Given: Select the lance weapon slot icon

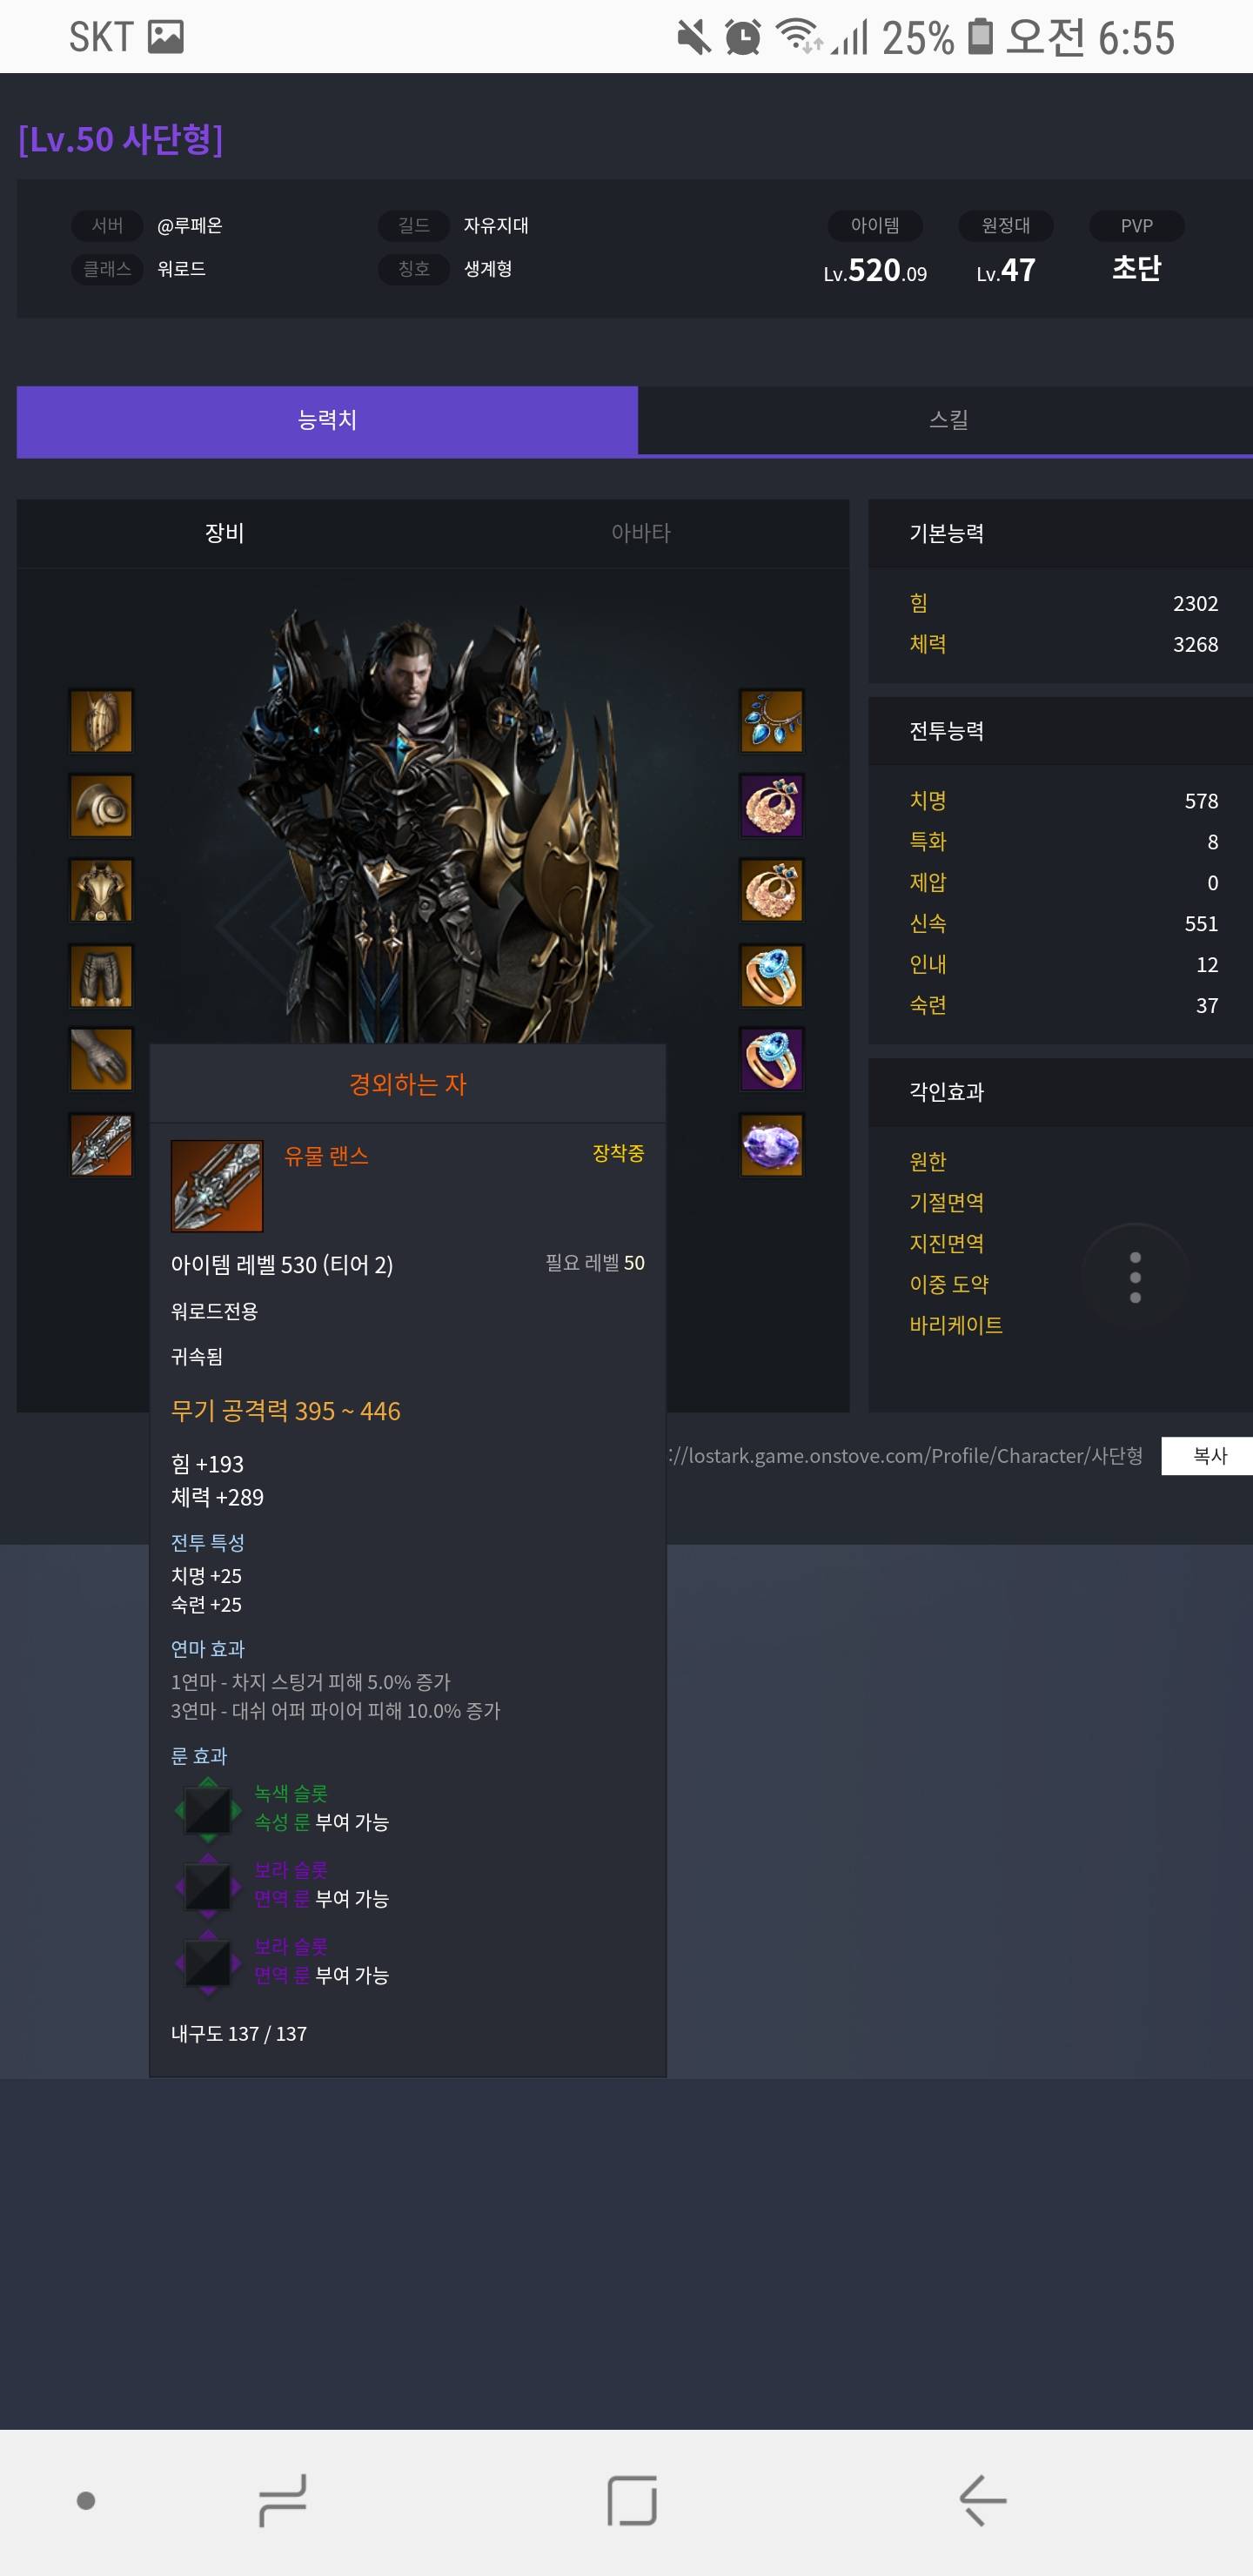Looking at the screenshot, I should click(101, 1145).
